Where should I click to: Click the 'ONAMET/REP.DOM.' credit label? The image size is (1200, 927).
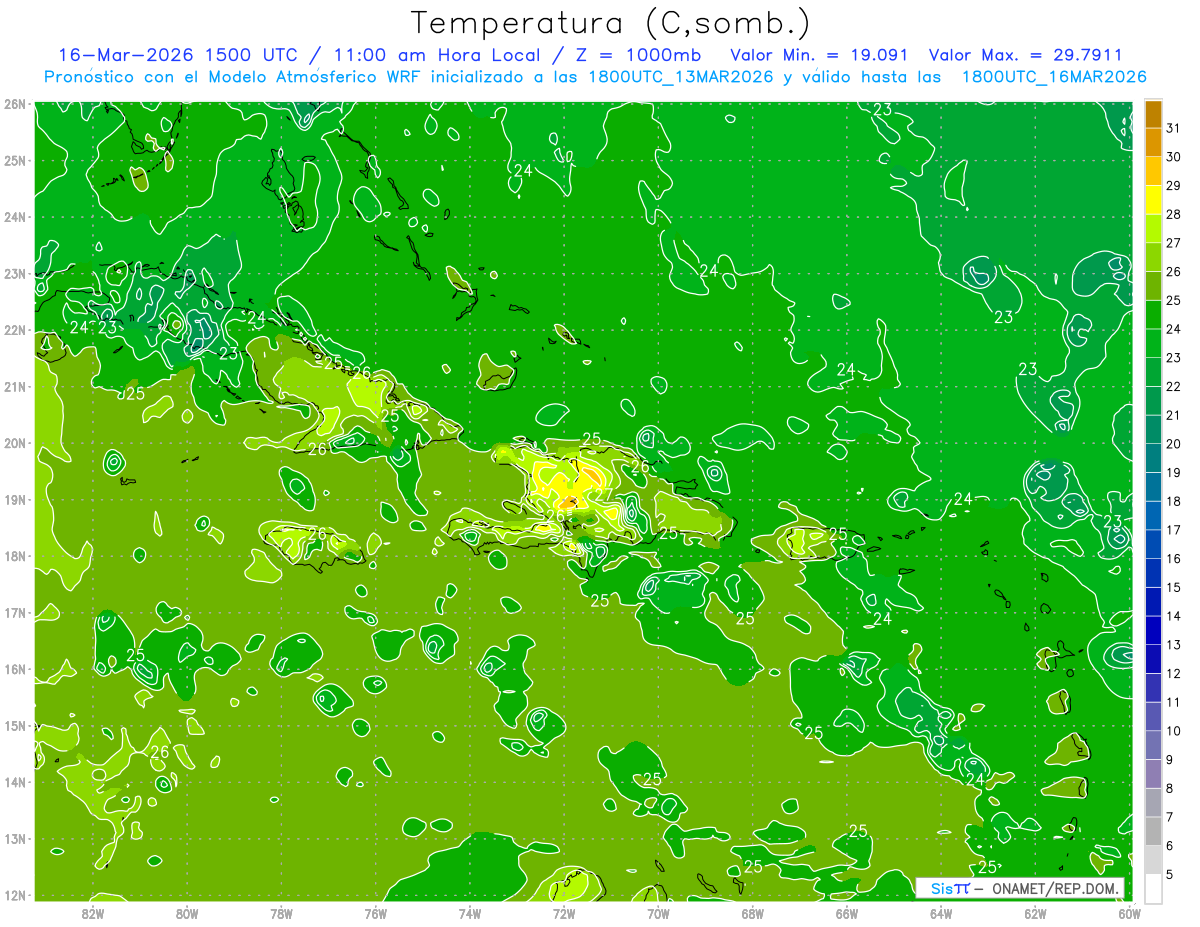point(1053,888)
